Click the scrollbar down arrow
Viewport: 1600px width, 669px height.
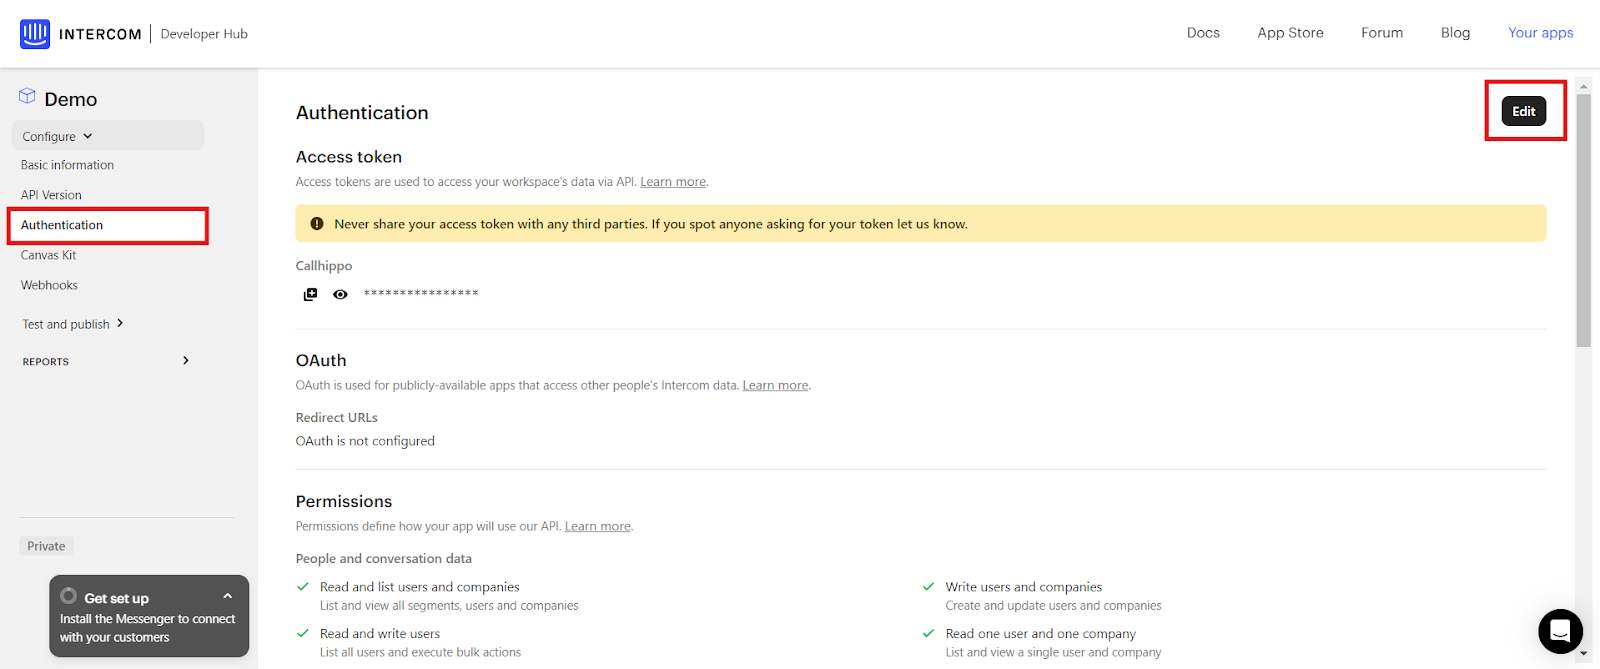1583,653
